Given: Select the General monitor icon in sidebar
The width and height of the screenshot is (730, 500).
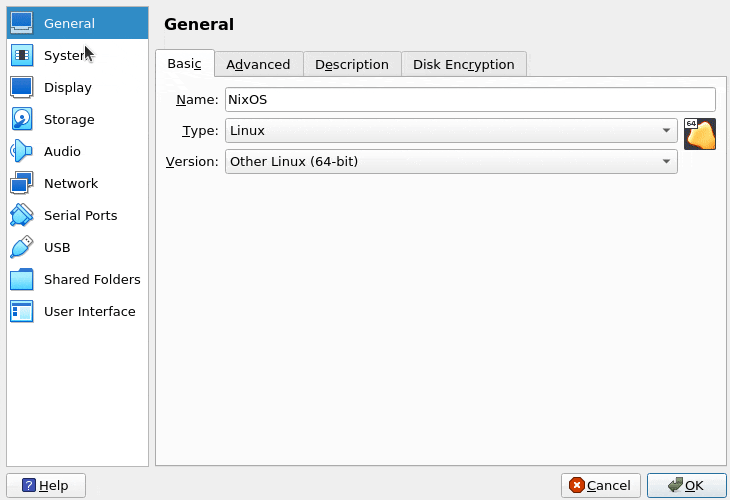Looking at the screenshot, I should point(22,23).
